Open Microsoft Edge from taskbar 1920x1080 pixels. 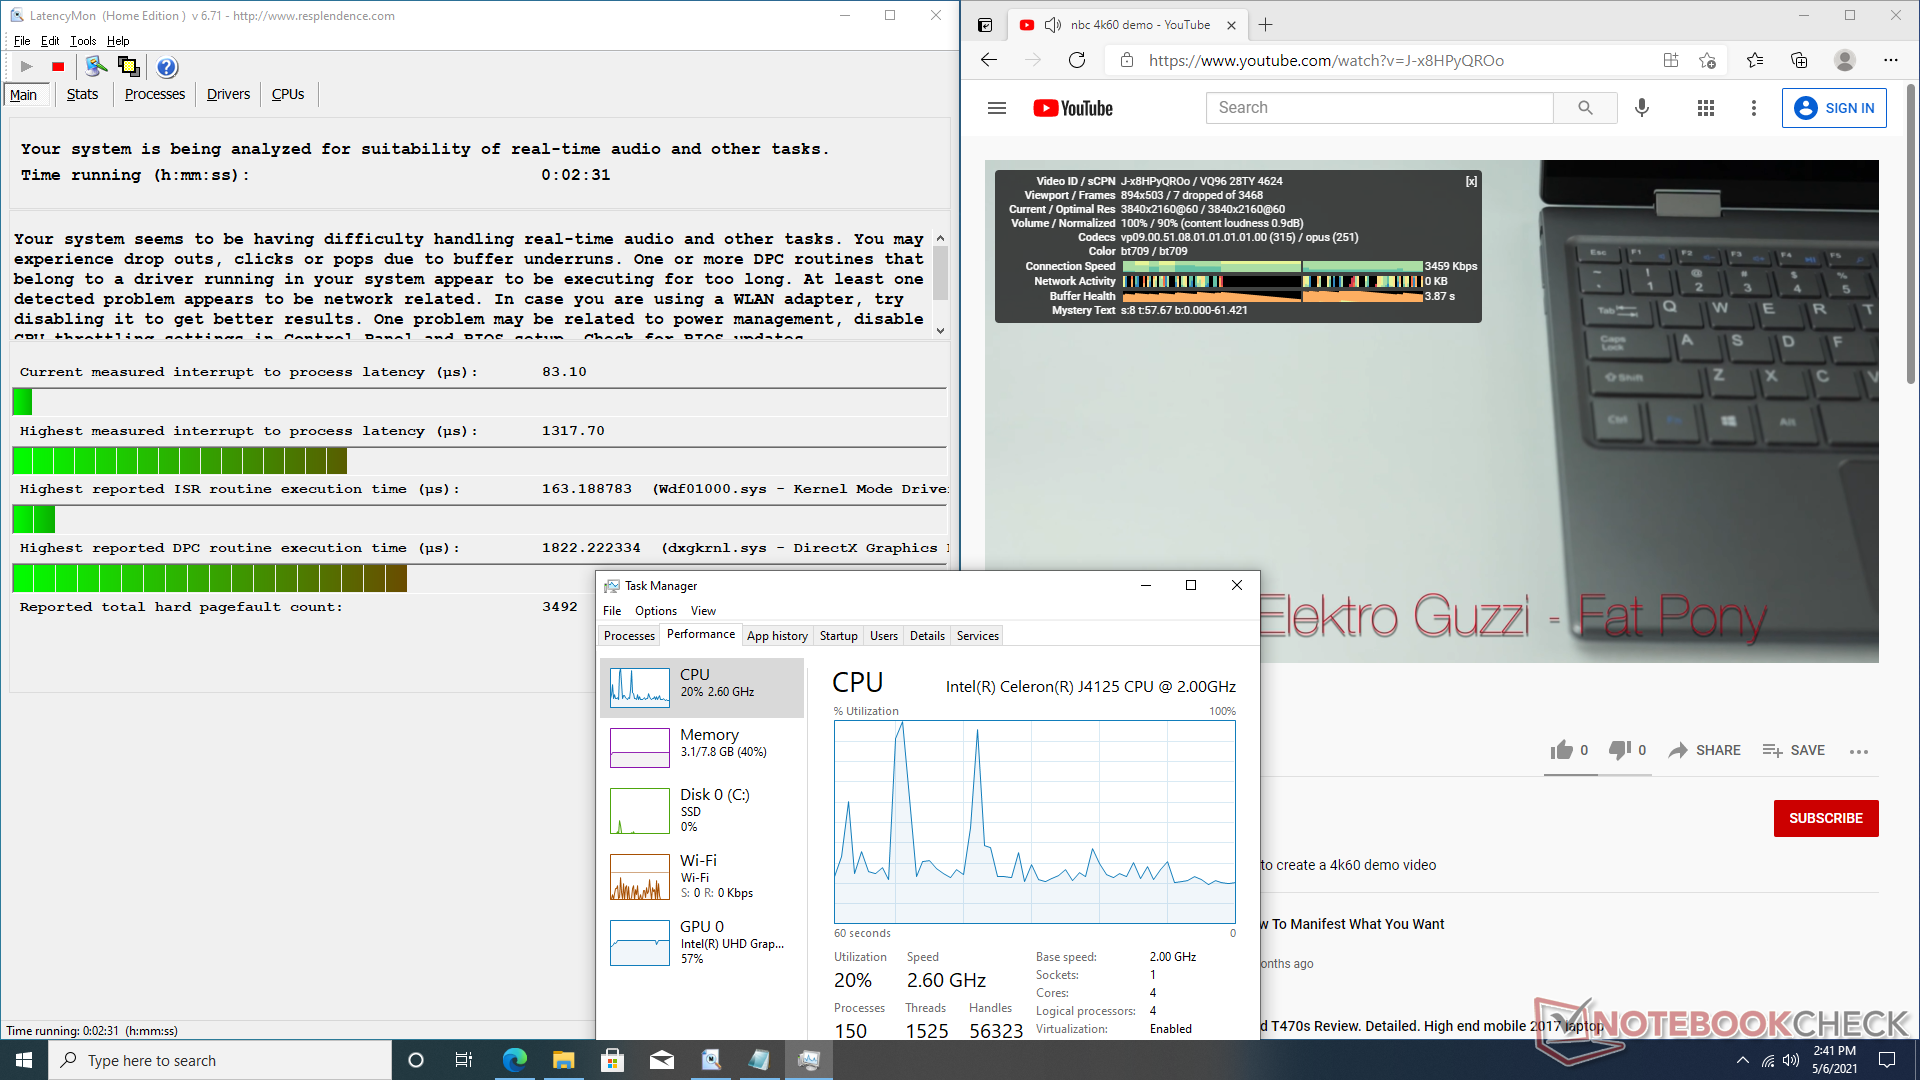pos(515,1060)
